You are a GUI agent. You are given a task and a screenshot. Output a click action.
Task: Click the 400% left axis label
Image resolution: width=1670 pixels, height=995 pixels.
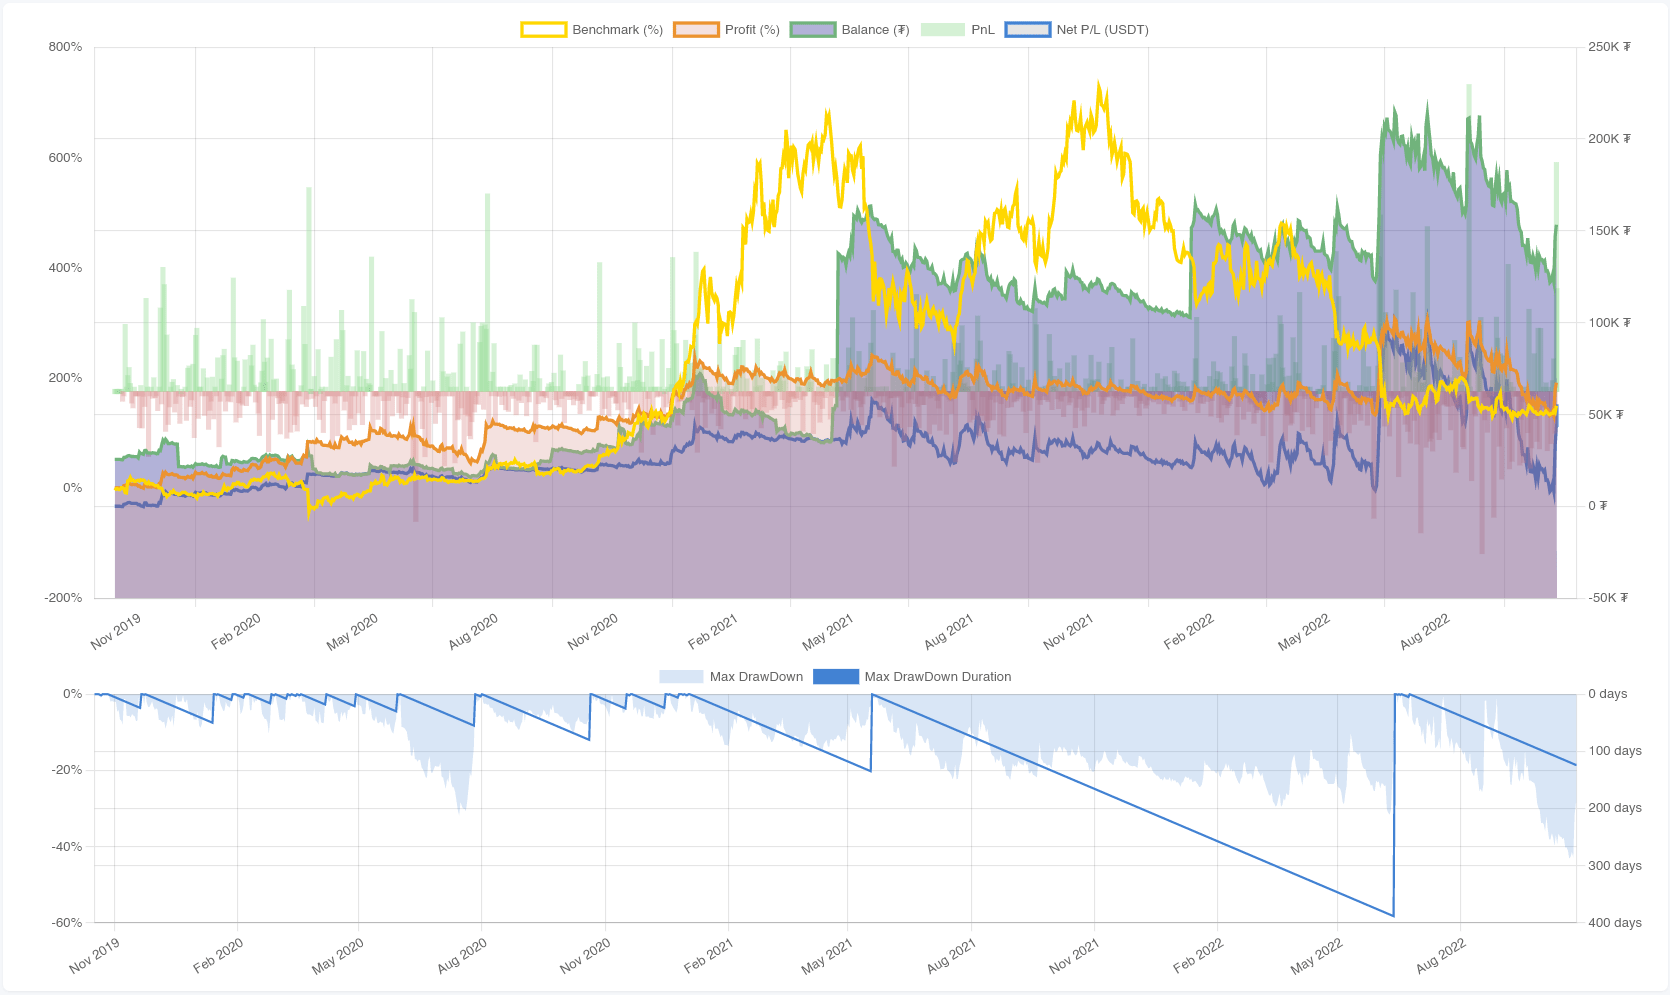[65, 267]
